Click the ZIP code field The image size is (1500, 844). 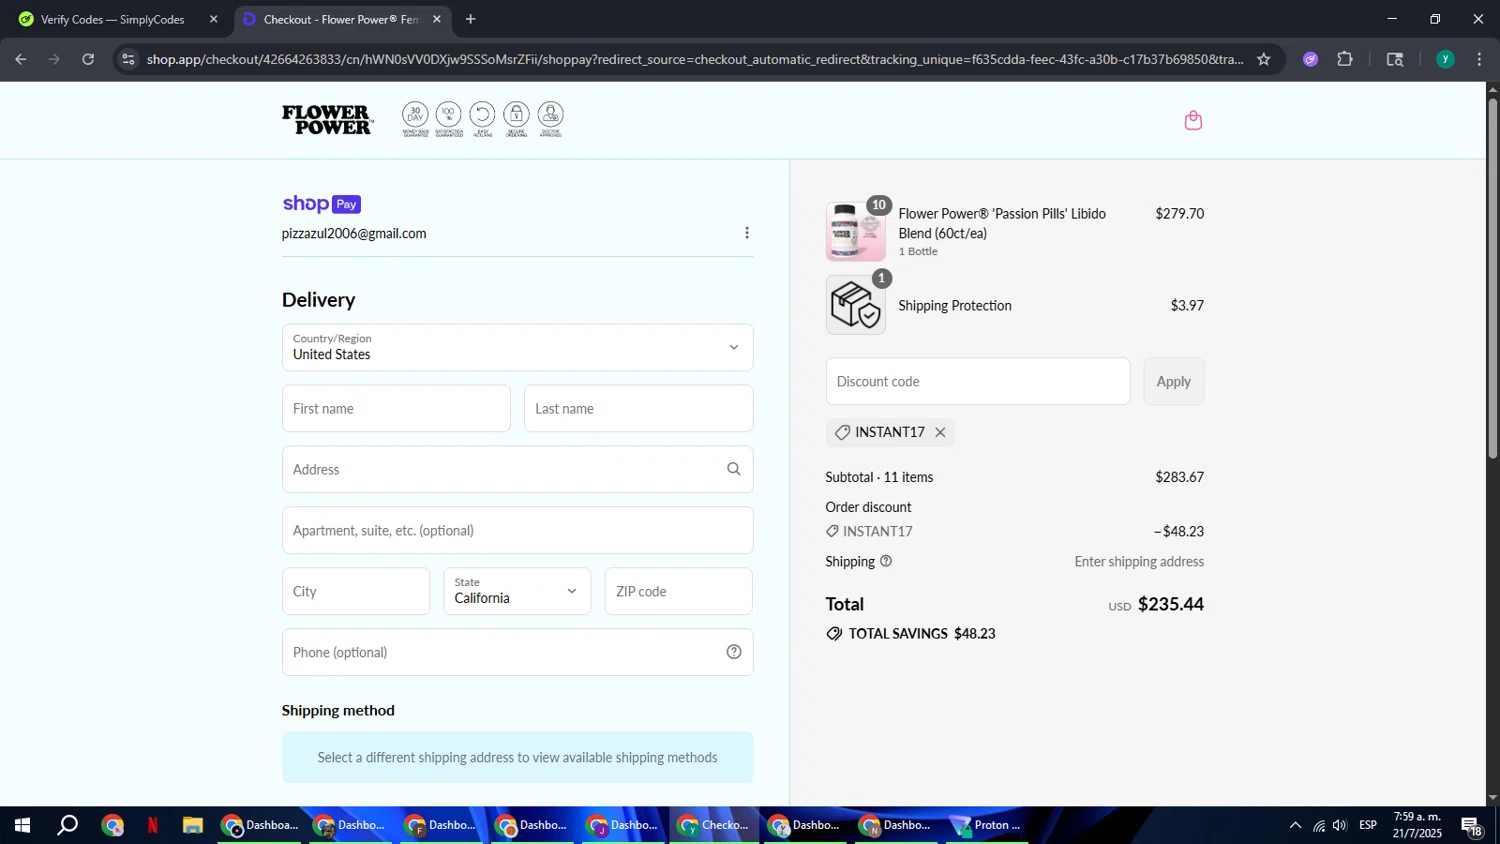click(679, 591)
